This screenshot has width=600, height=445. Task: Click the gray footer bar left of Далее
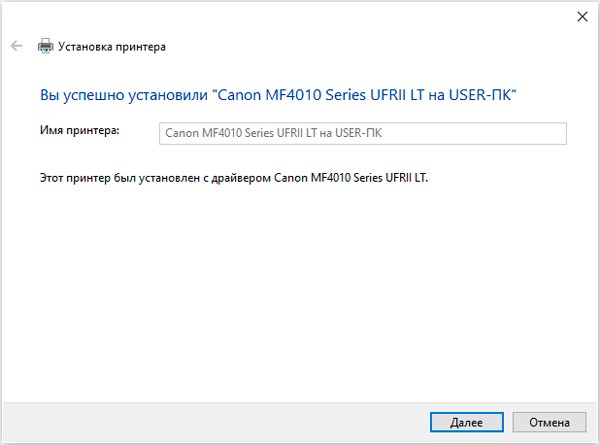[214, 422]
